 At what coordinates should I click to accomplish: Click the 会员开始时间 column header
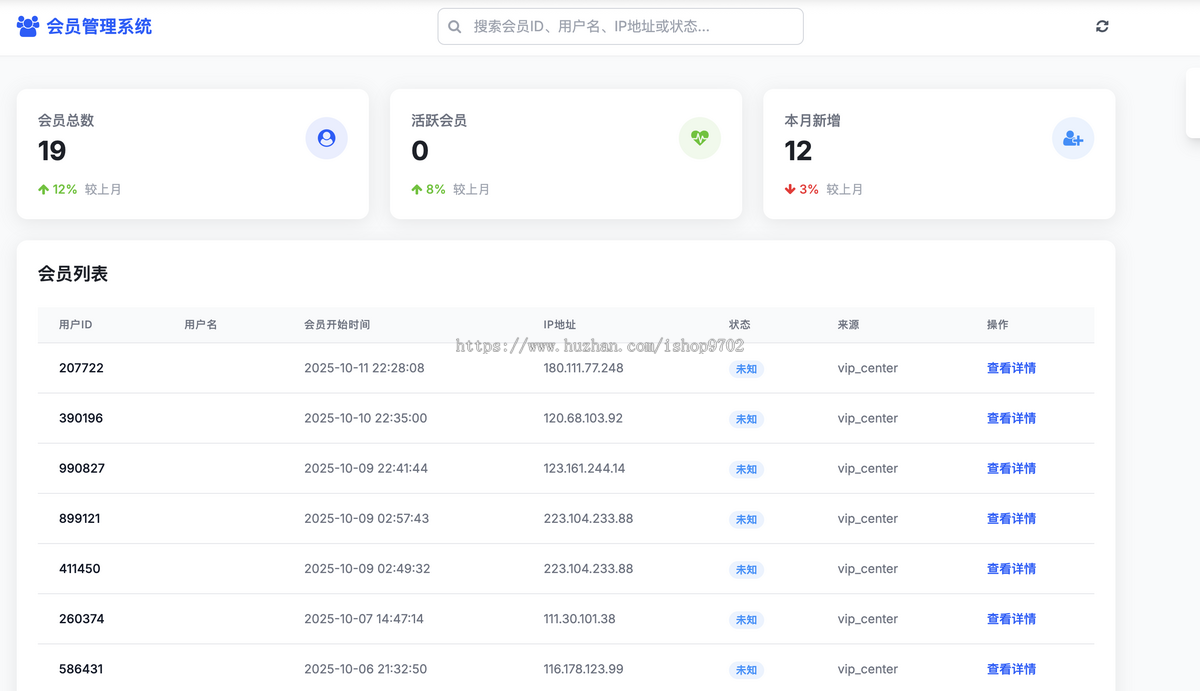(337, 325)
